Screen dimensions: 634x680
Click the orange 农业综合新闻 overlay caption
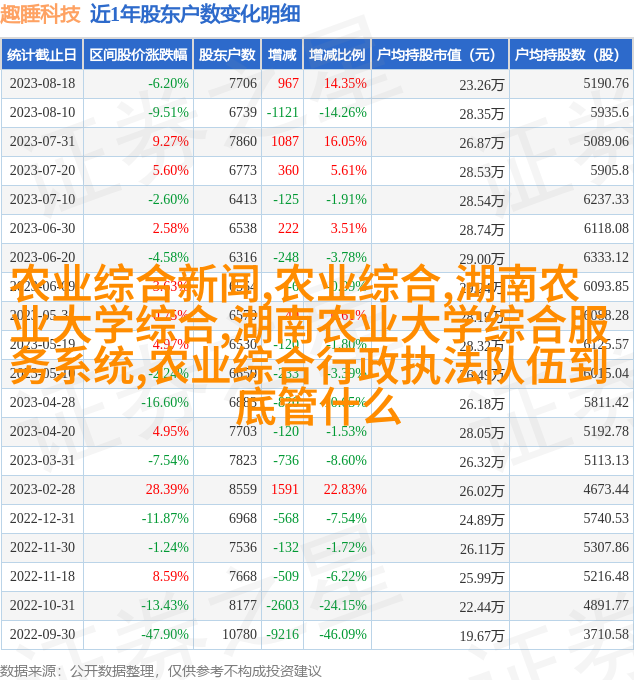pos(309,345)
